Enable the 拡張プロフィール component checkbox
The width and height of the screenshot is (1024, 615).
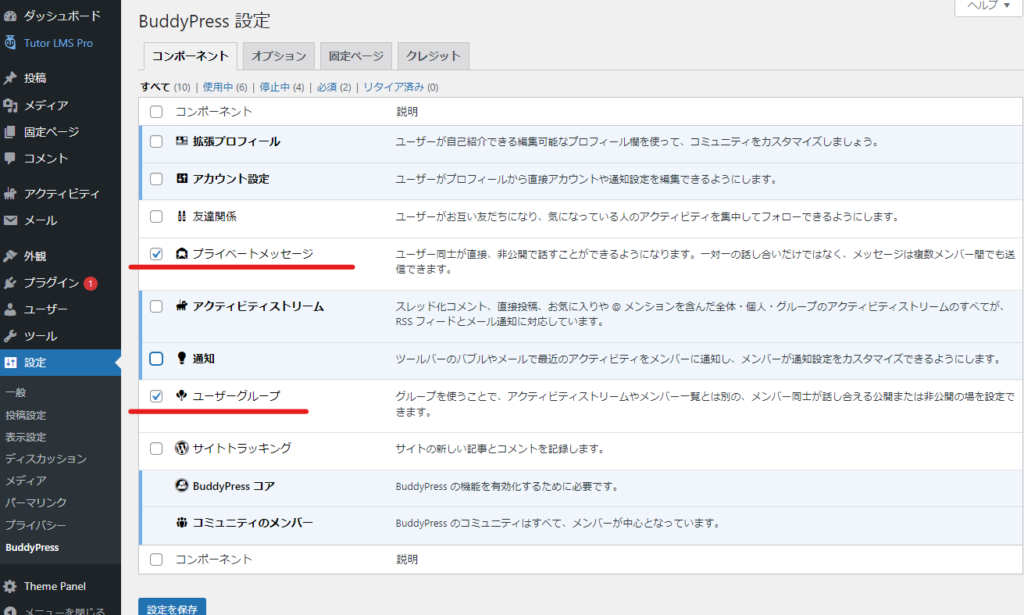(x=156, y=142)
